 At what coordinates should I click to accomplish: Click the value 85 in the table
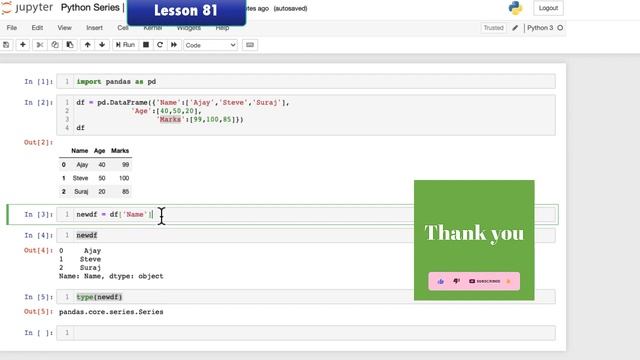point(125,191)
